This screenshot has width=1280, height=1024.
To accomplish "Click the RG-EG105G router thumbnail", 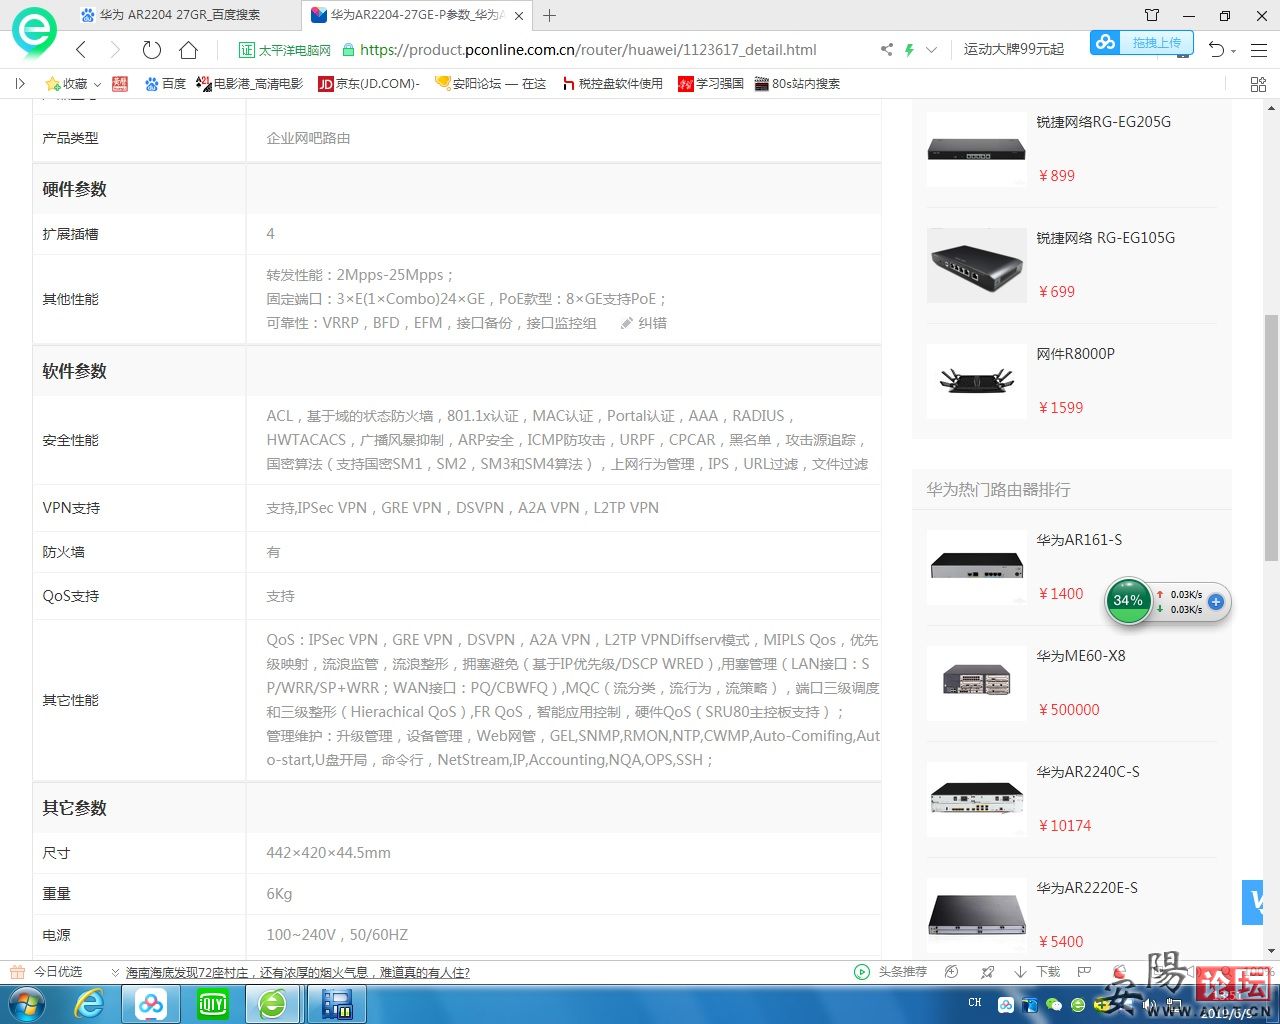I will coord(977,265).
